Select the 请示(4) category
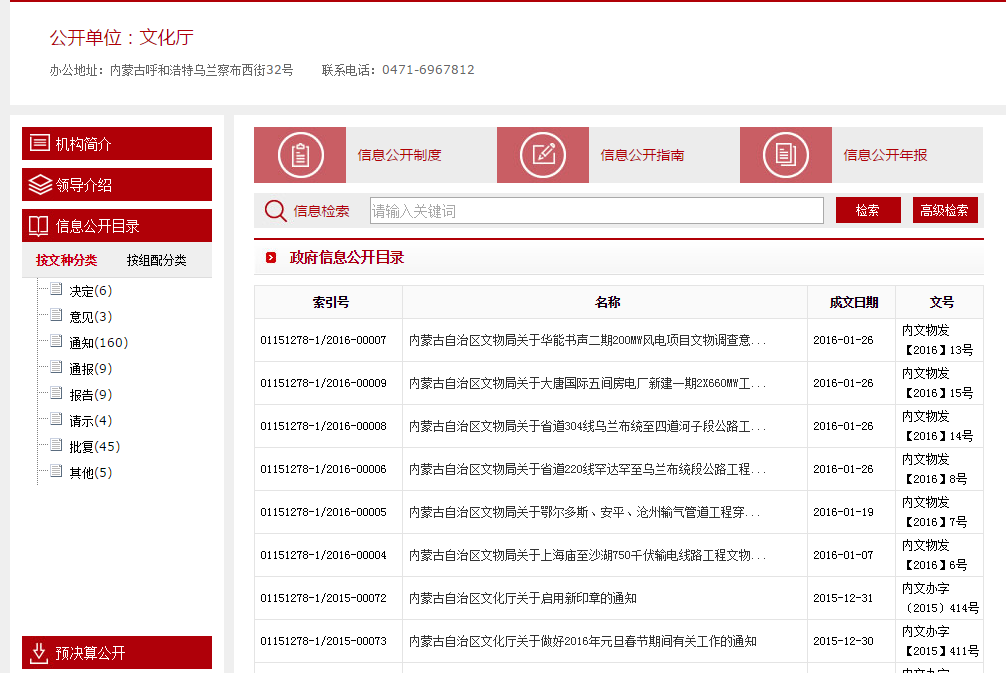 [90, 420]
